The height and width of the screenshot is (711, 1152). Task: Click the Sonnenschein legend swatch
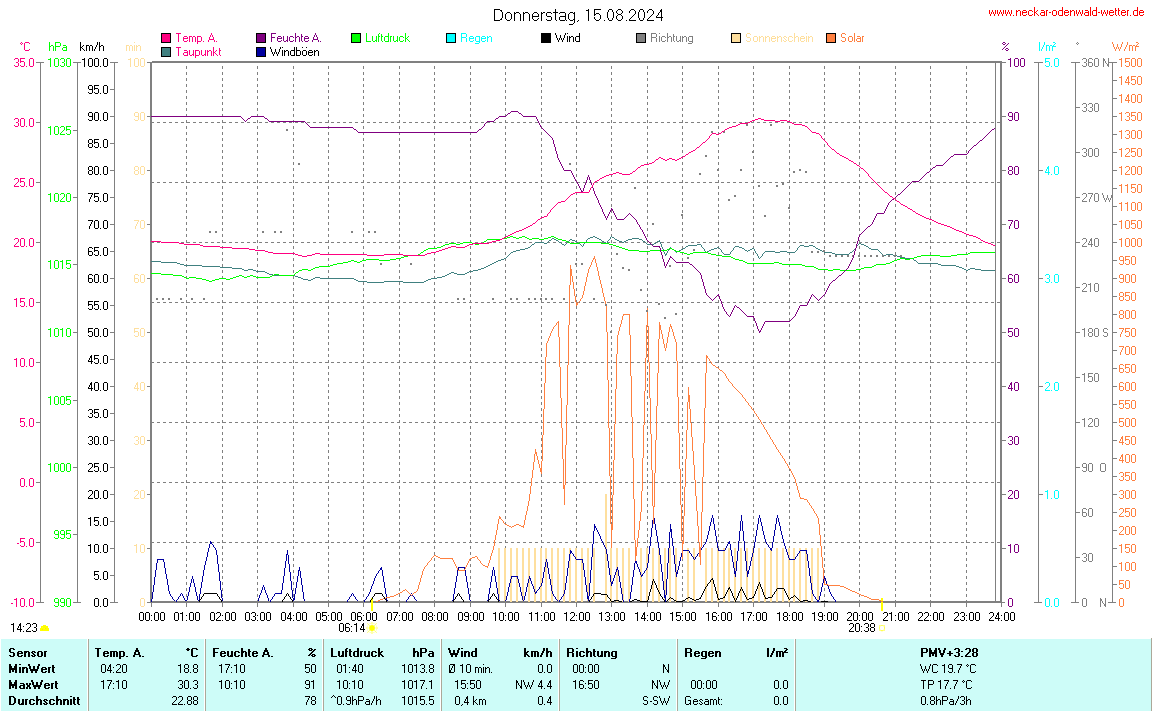736,38
